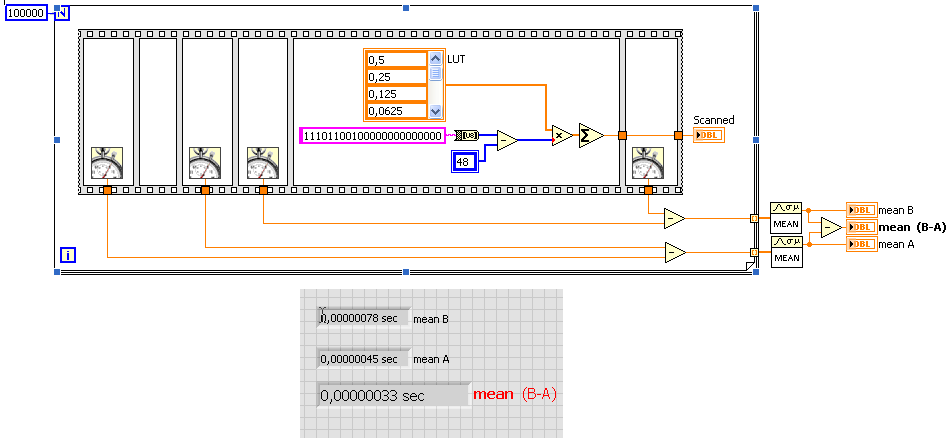Click the upper MEAN function icon

786,217
